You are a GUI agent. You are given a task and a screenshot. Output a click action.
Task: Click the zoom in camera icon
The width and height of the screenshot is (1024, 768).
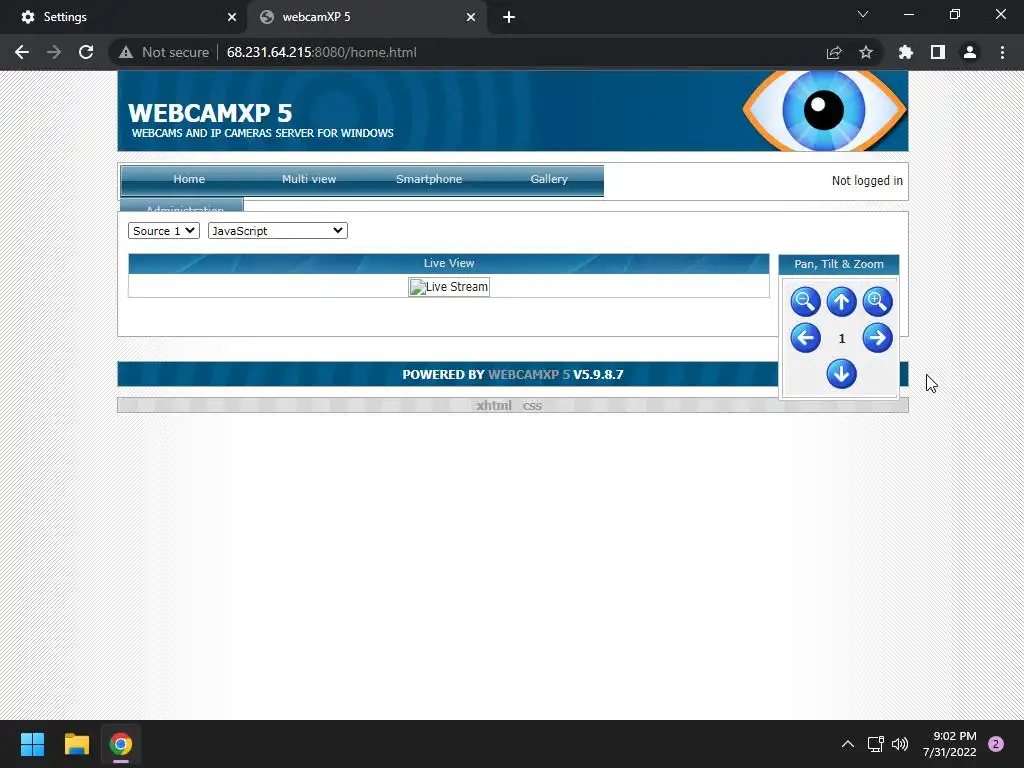click(x=877, y=302)
